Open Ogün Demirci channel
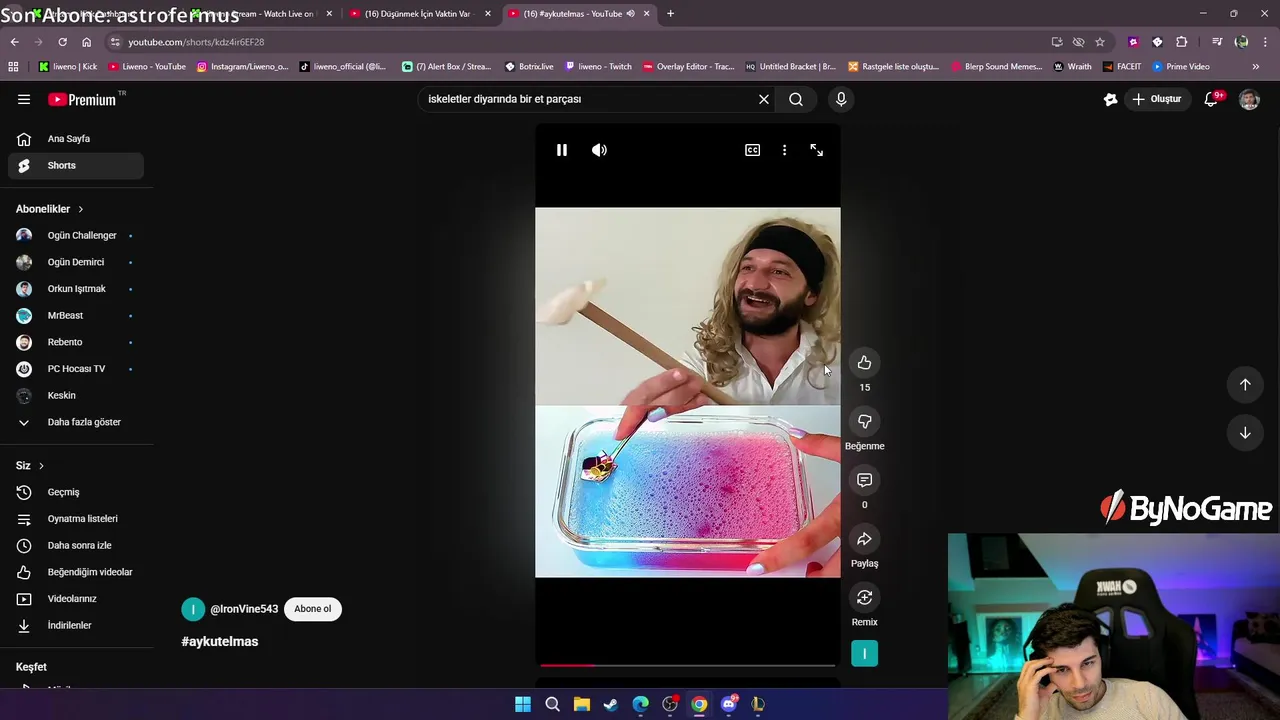The image size is (1280, 720). pyautogui.click(x=76, y=262)
